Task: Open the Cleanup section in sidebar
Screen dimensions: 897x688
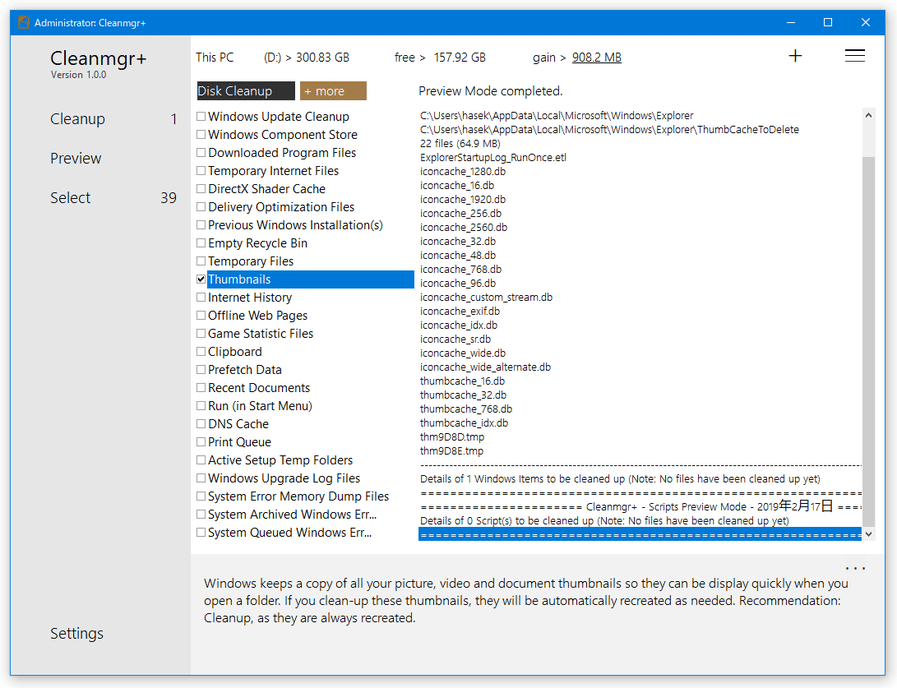Action: point(78,119)
